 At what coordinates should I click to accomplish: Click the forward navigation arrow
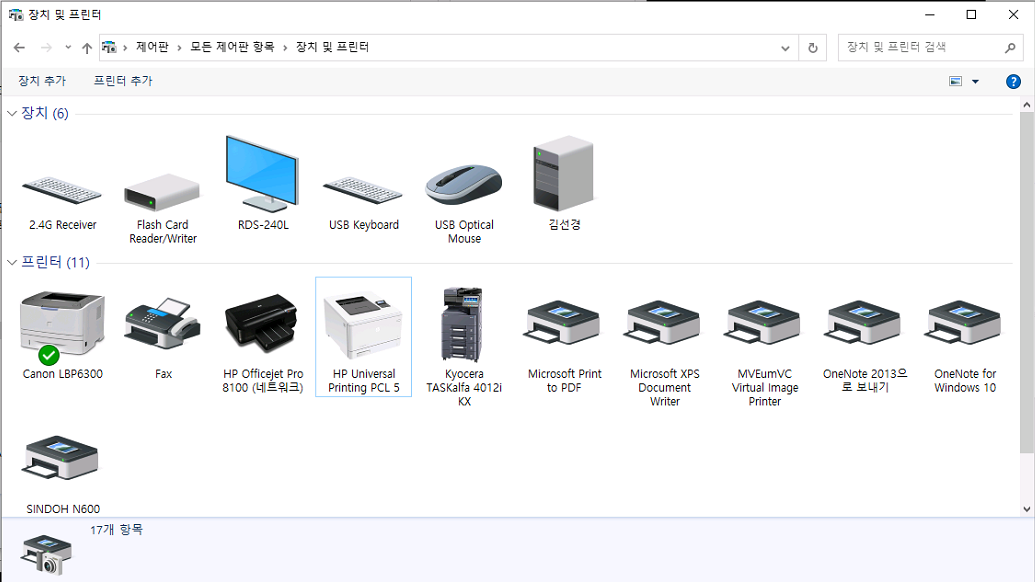coord(46,48)
